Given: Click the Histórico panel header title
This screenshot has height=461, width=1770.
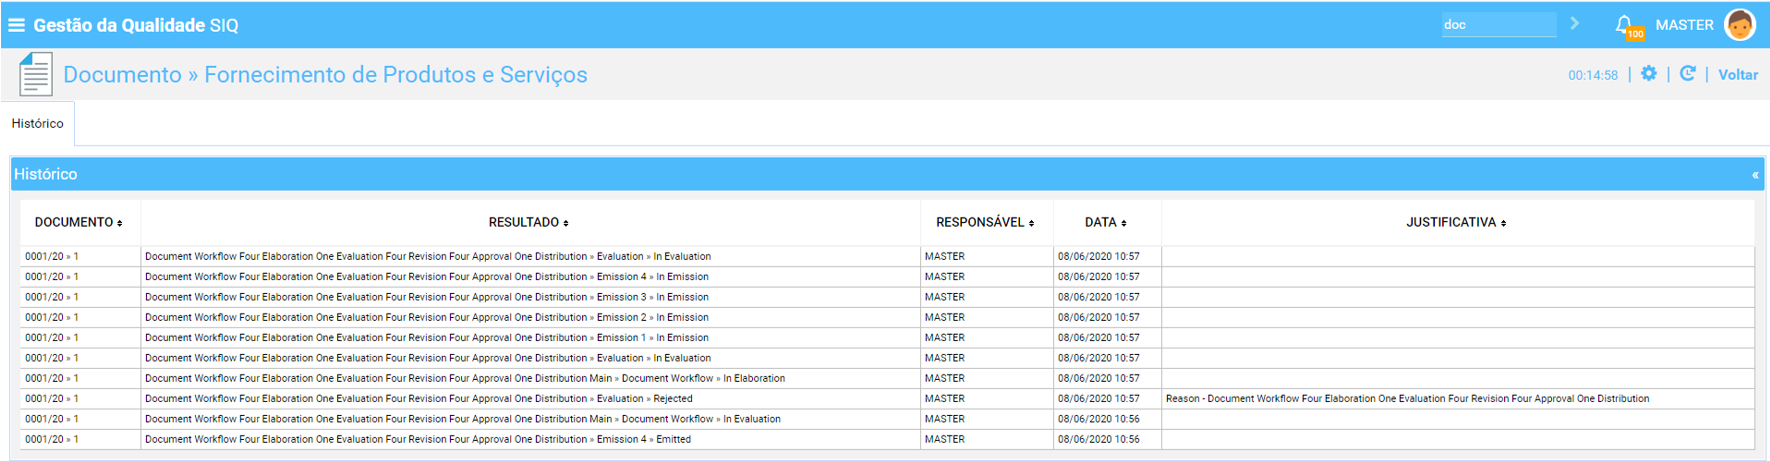Looking at the screenshot, I should point(45,174).
